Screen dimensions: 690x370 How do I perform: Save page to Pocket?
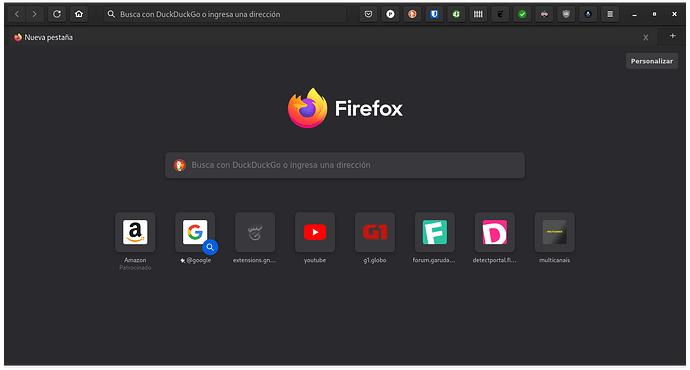(x=368, y=14)
